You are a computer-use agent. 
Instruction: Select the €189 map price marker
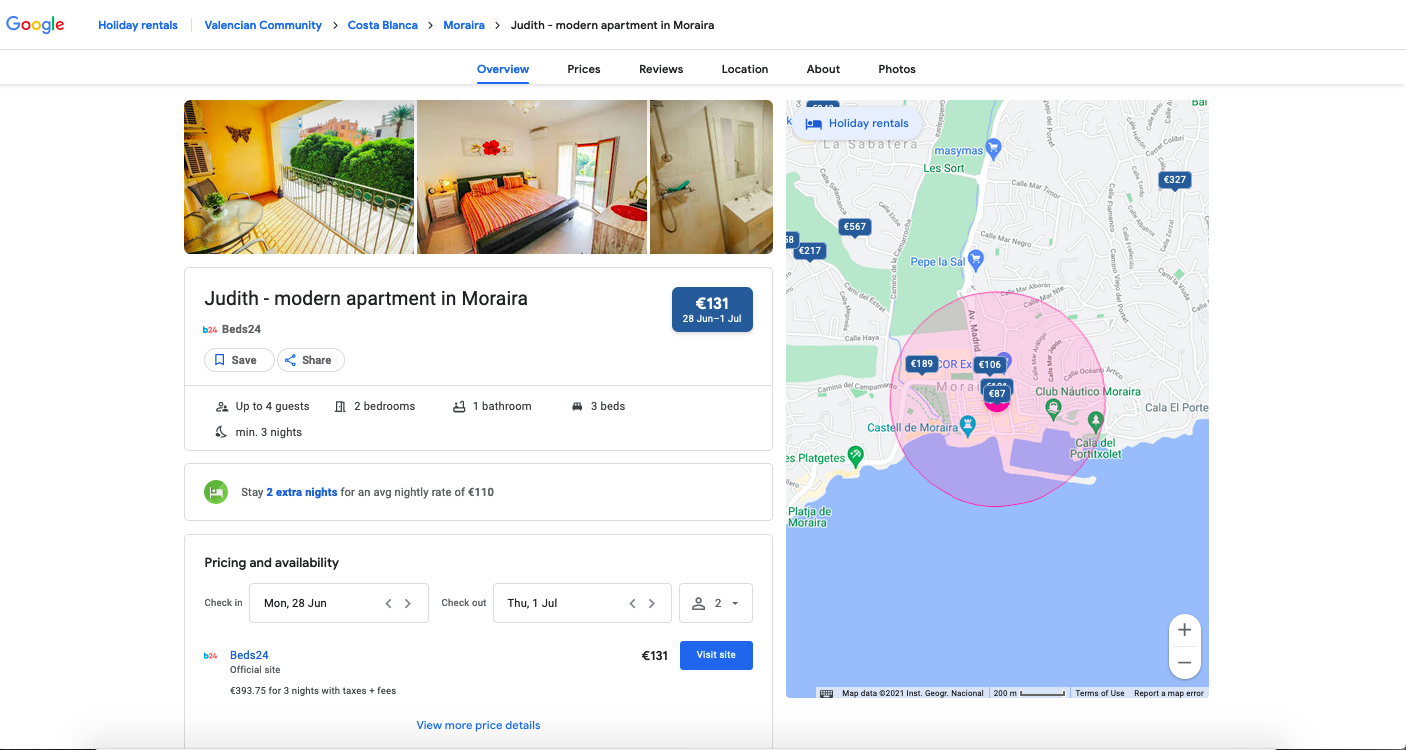pyautogui.click(x=921, y=364)
